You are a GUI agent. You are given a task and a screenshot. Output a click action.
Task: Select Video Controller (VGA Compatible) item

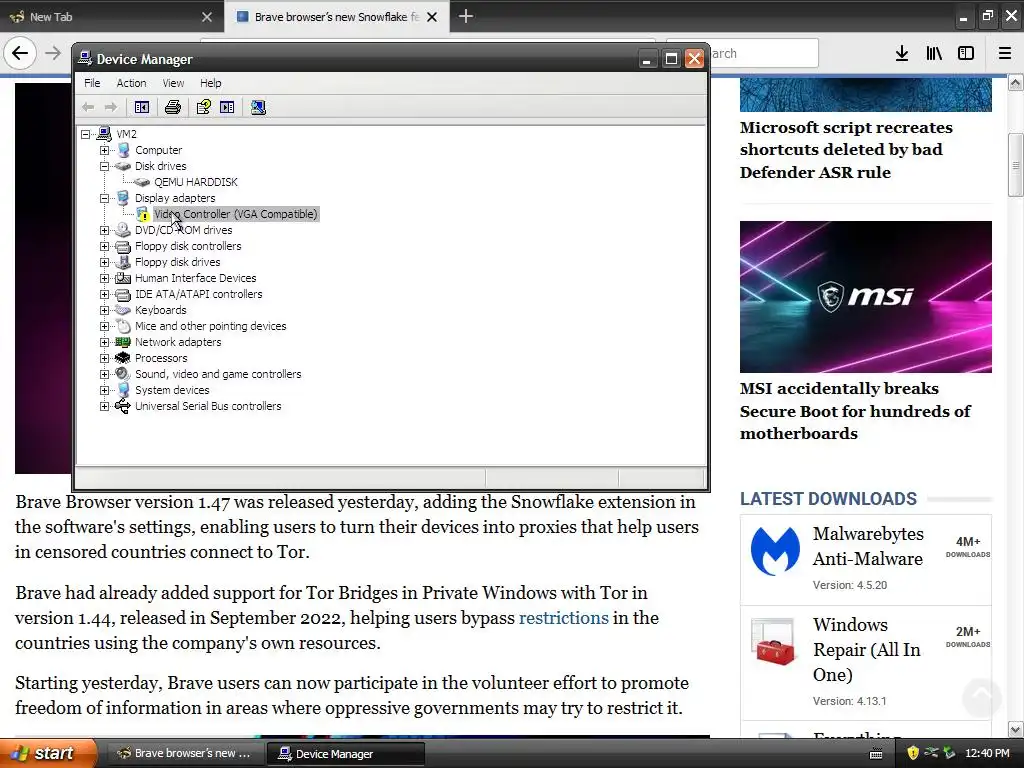click(236, 214)
